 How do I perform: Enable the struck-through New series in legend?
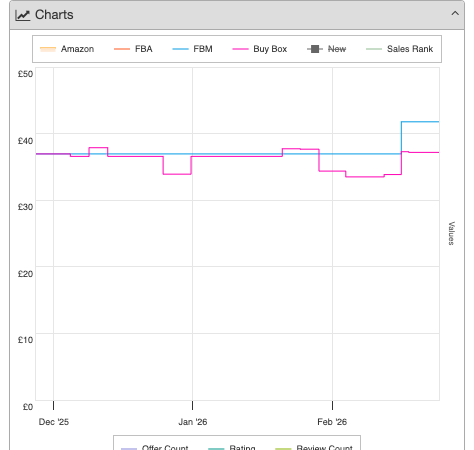coord(326,49)
